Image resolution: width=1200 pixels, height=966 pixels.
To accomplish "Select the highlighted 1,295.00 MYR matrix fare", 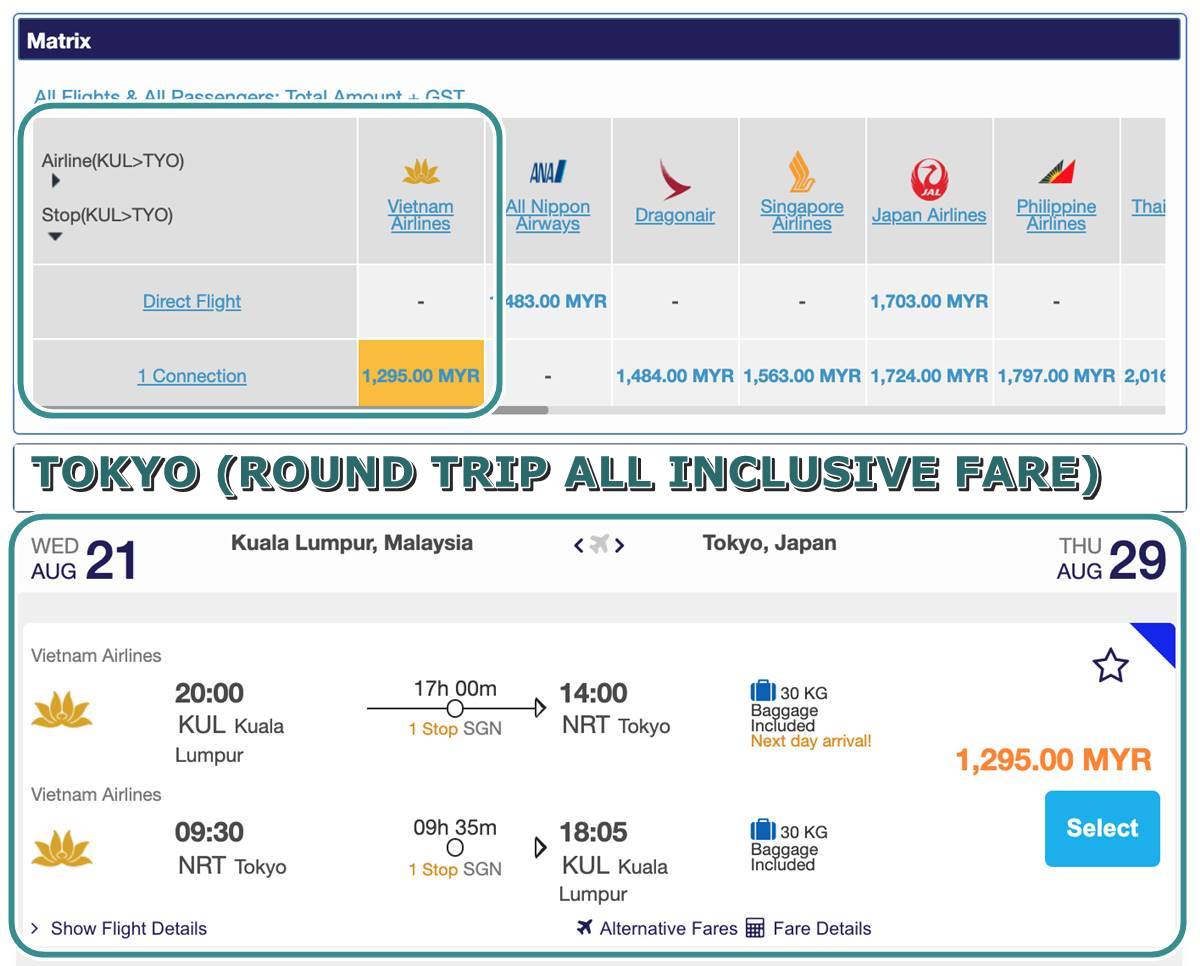I will click(x=421, y=375).
